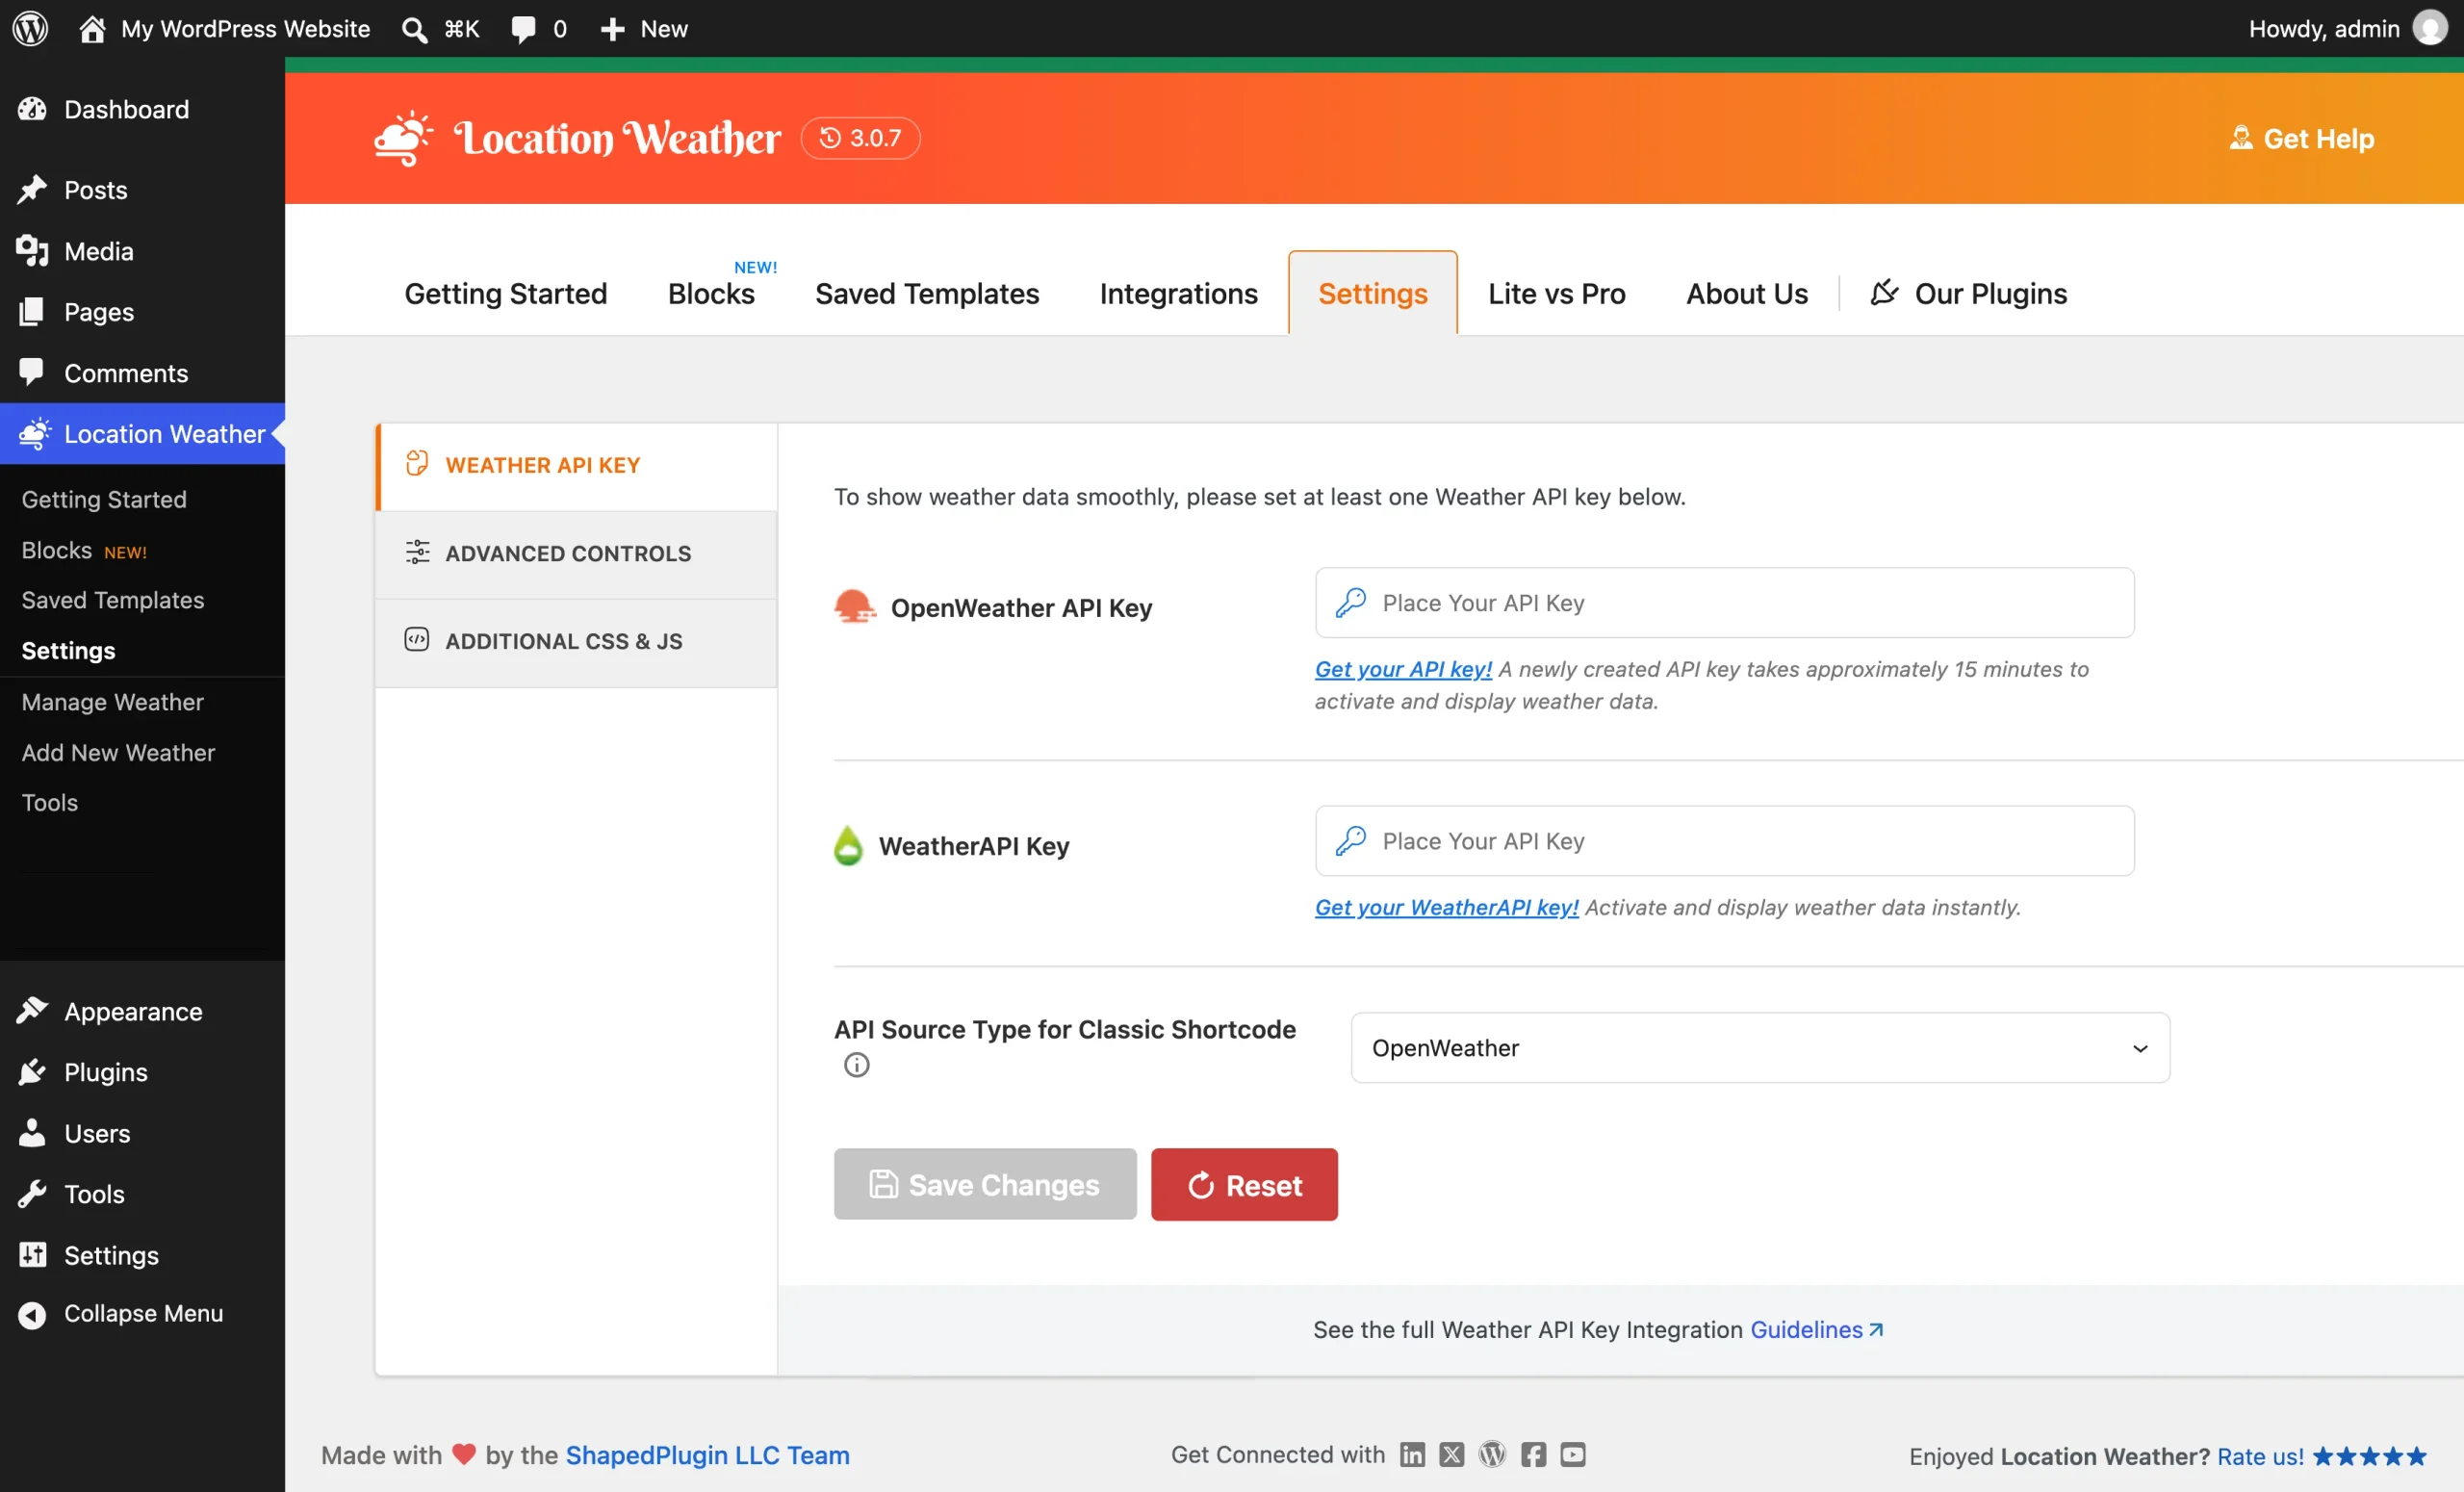Open the X (Twitter) footer icon
The image size is (2464, 1492).
point(1452,1454)
